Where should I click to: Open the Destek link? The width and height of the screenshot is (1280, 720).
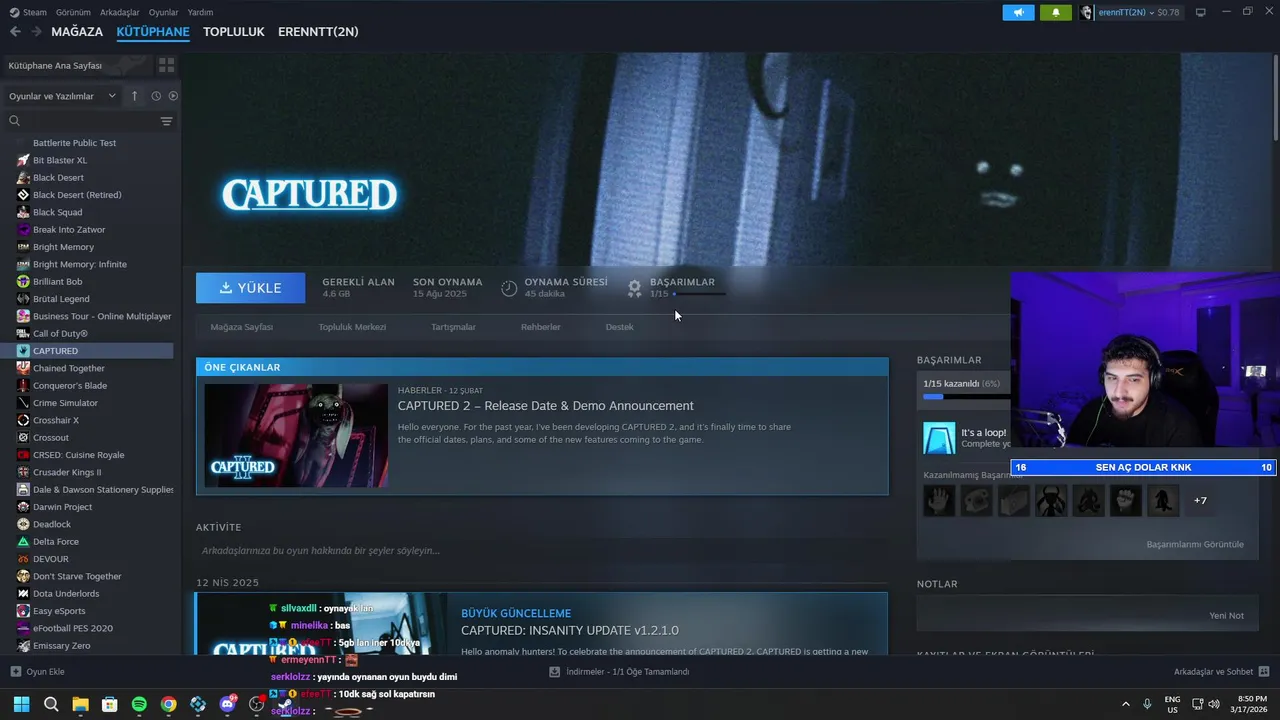click(x=619, y=327)
